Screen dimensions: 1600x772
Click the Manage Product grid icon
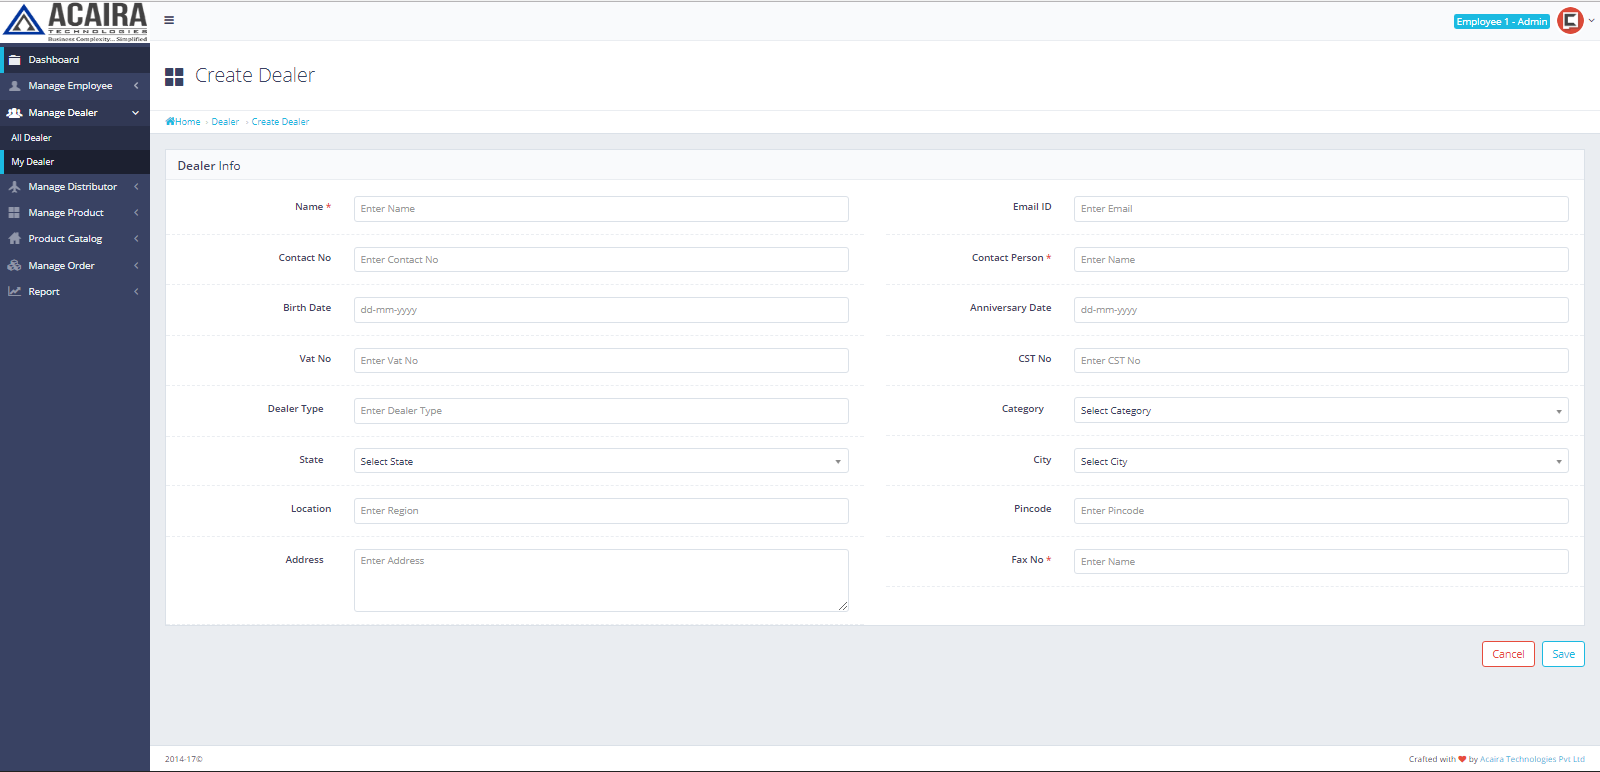15,213
